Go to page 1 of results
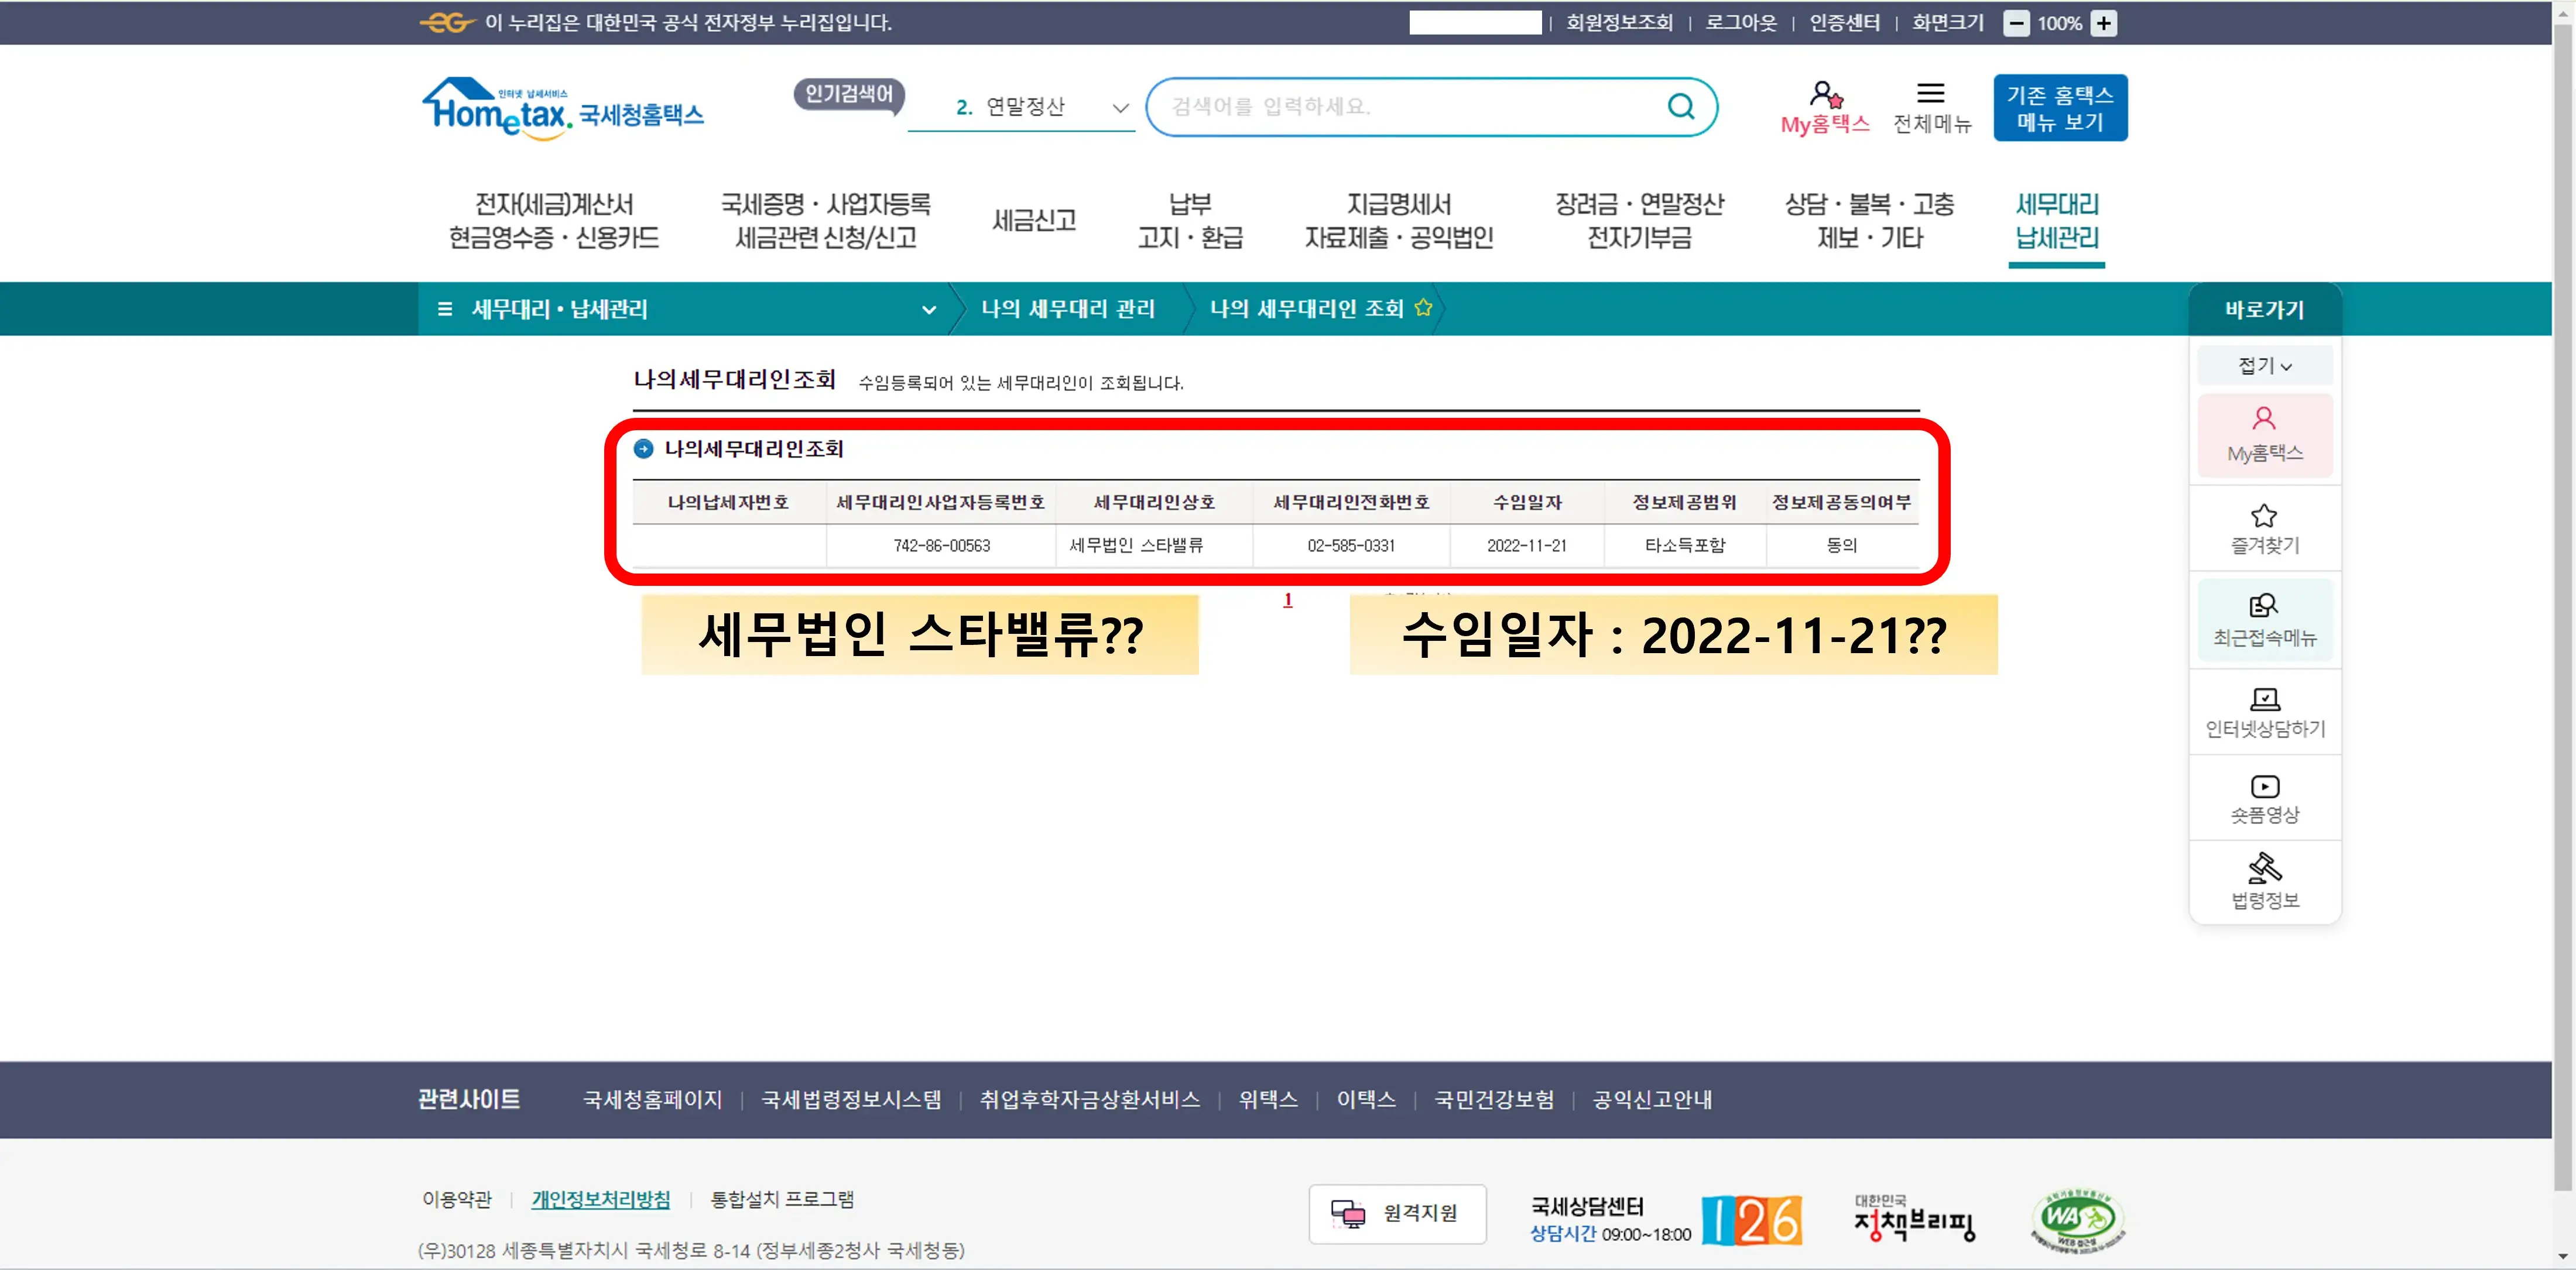The image size is (2576, 1270). click(1288, 599)
